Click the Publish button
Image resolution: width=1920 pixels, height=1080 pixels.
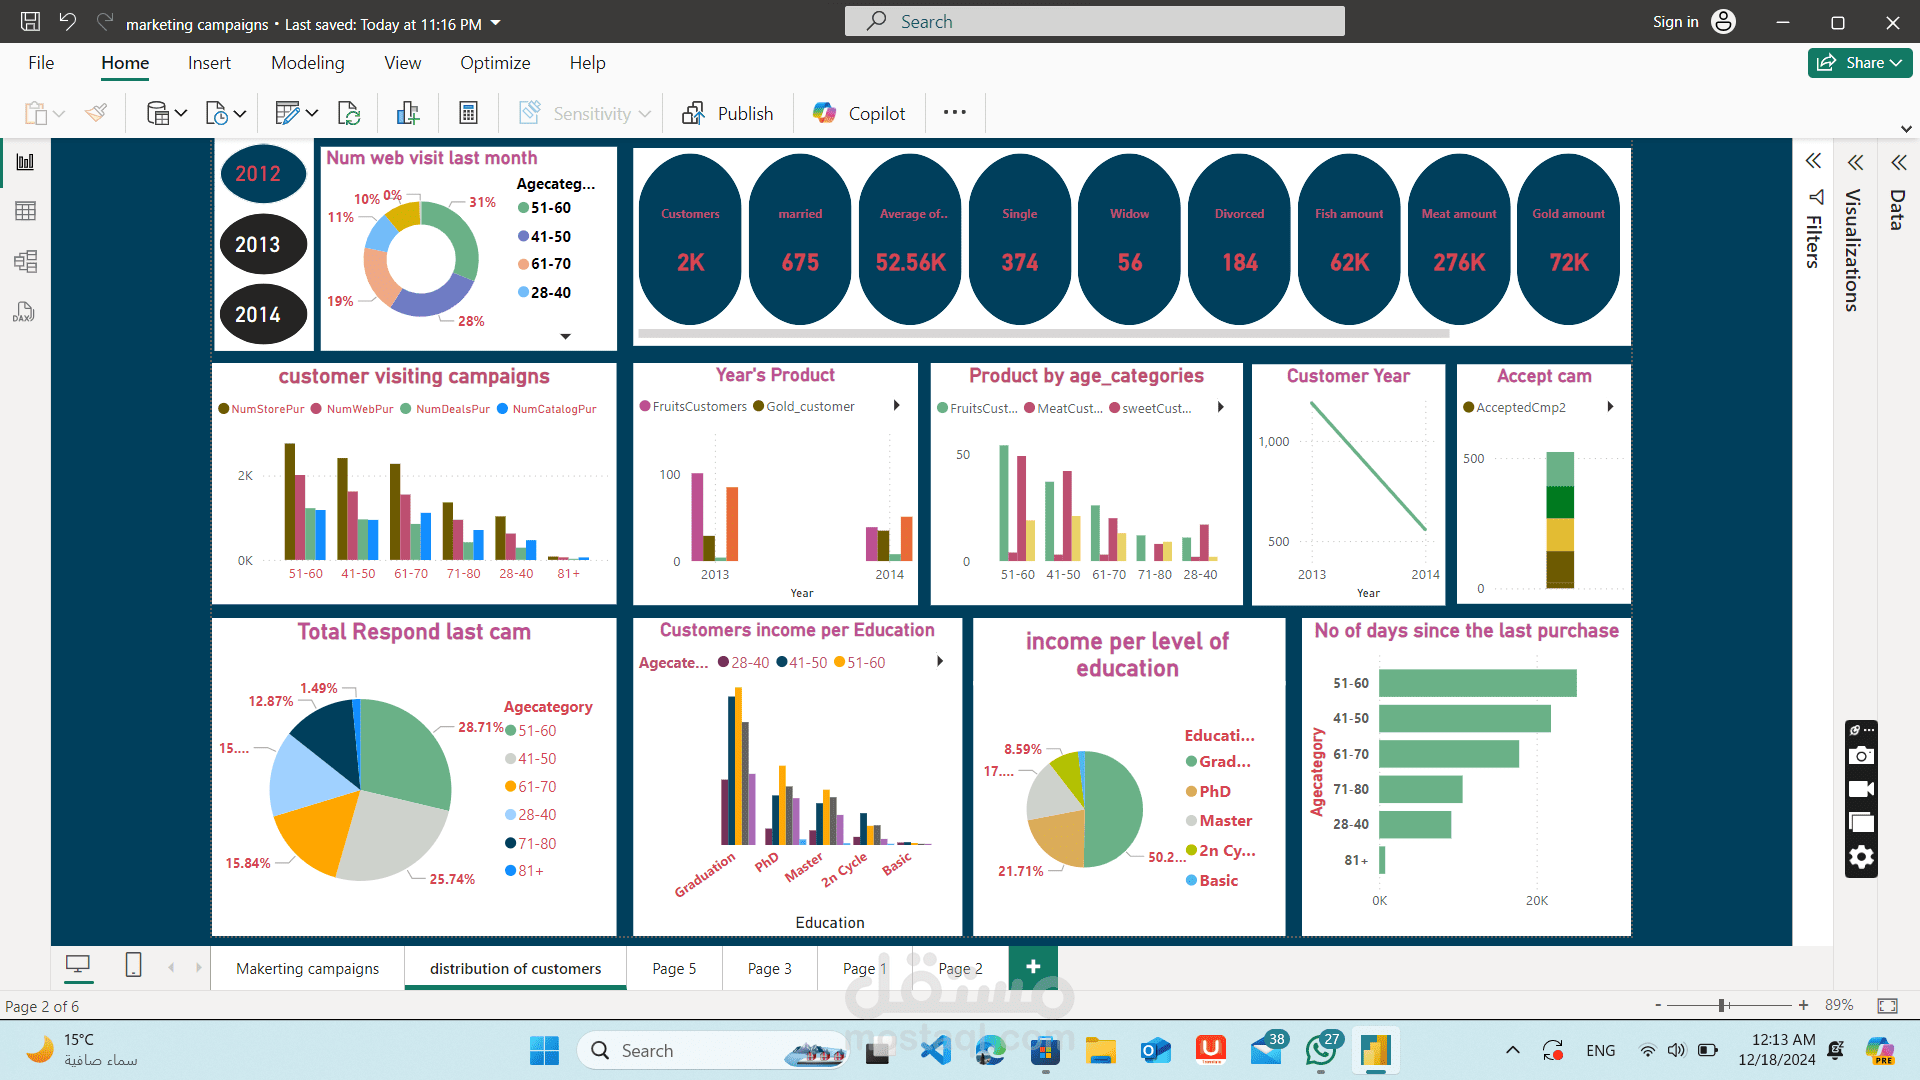point(727,113)
